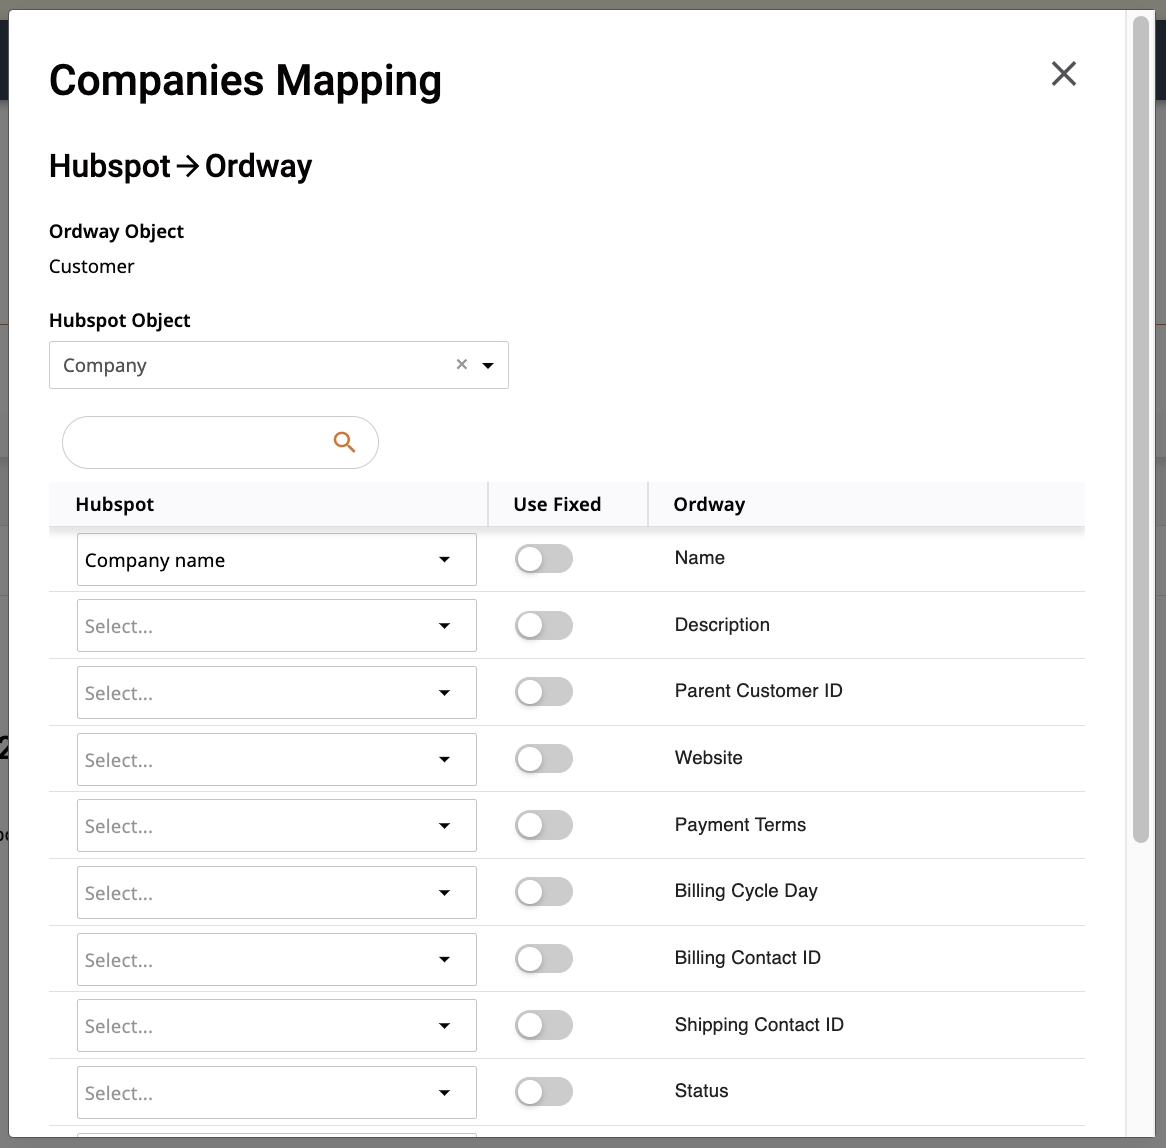Click the dialog vertical scrollbar thumb

[1141, 429]
